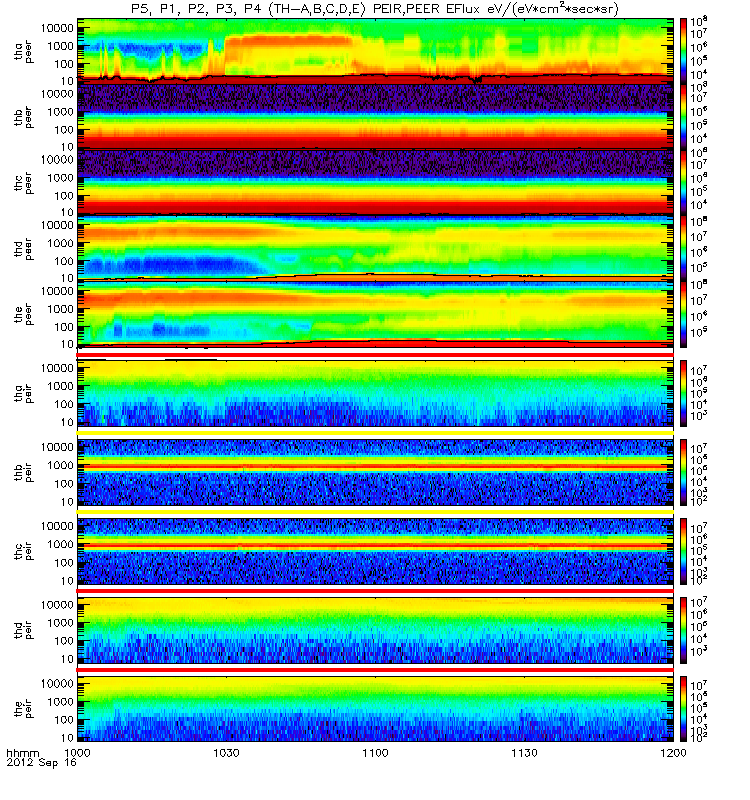This screenshot has height=800, width=750.
Task: Click the '1000' time axis label
Action: click(77, 753)
